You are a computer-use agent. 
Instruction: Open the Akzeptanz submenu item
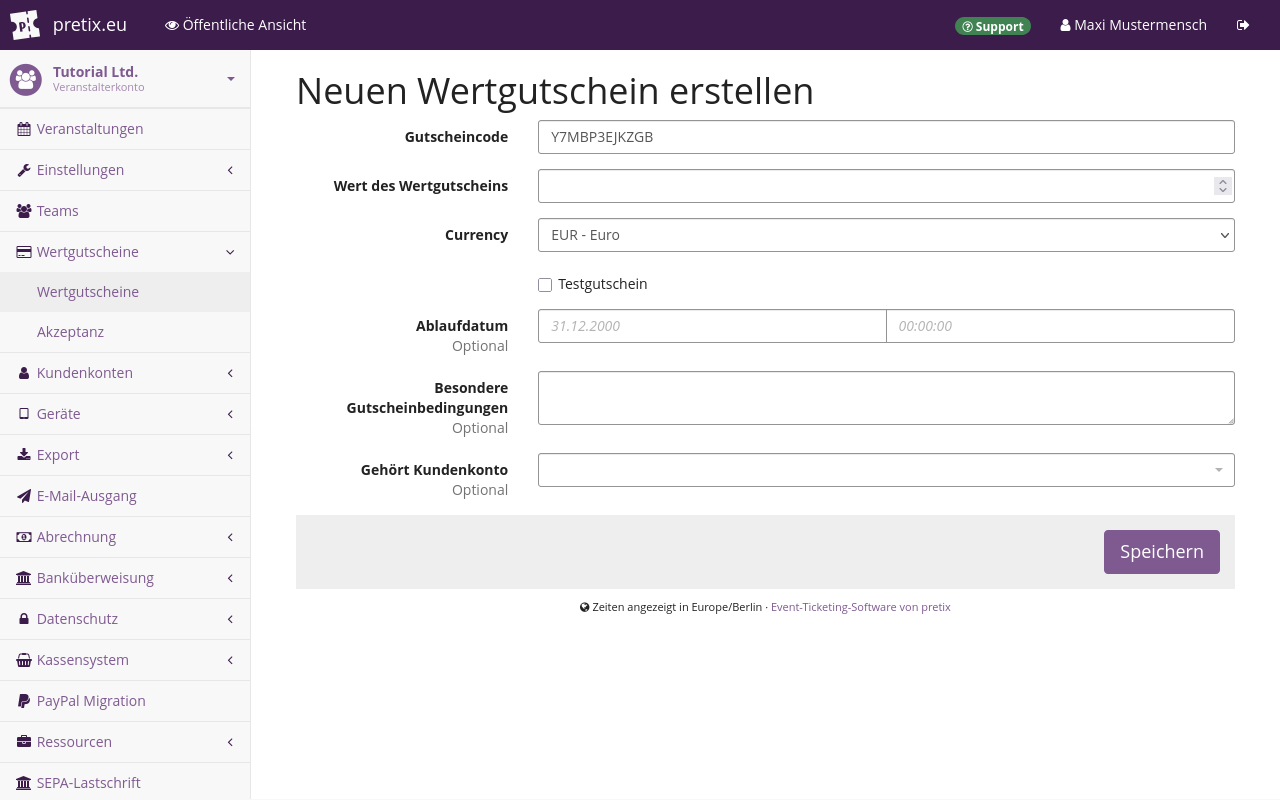point(125,332)
